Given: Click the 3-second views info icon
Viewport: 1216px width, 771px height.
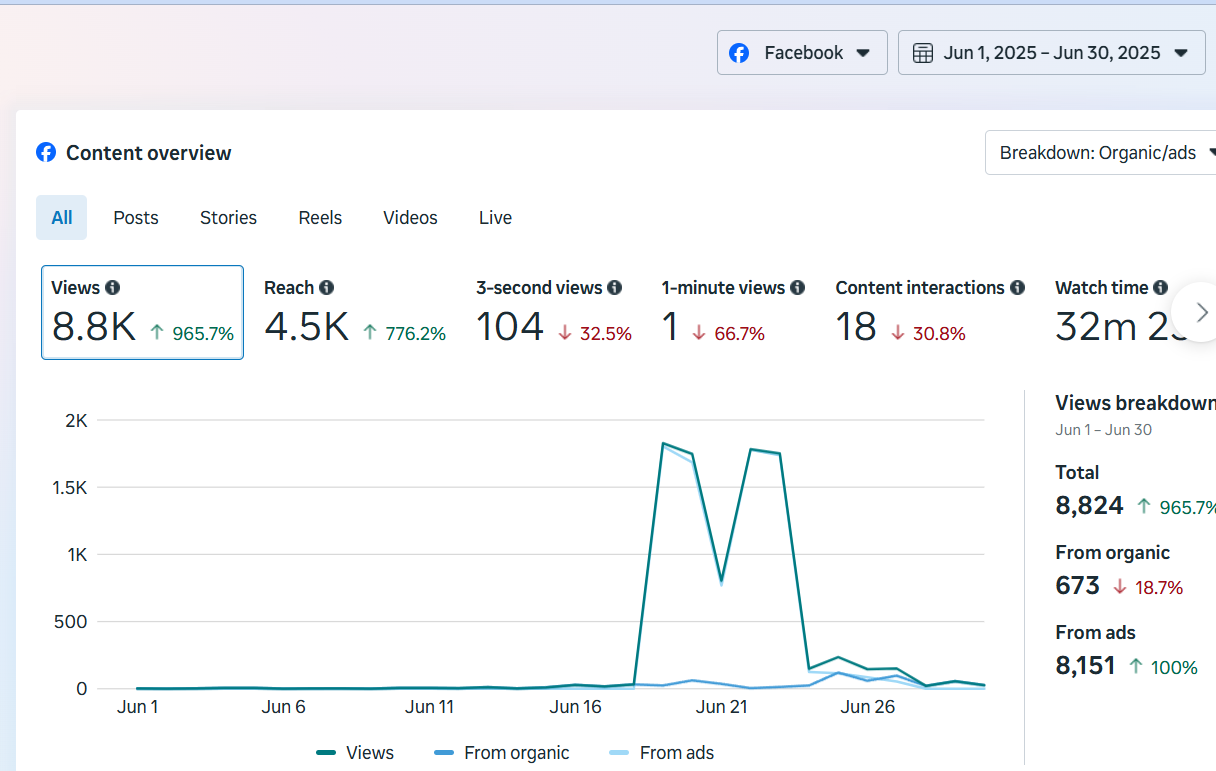Looking at the screenshot, I should click(x=614, y=288).
